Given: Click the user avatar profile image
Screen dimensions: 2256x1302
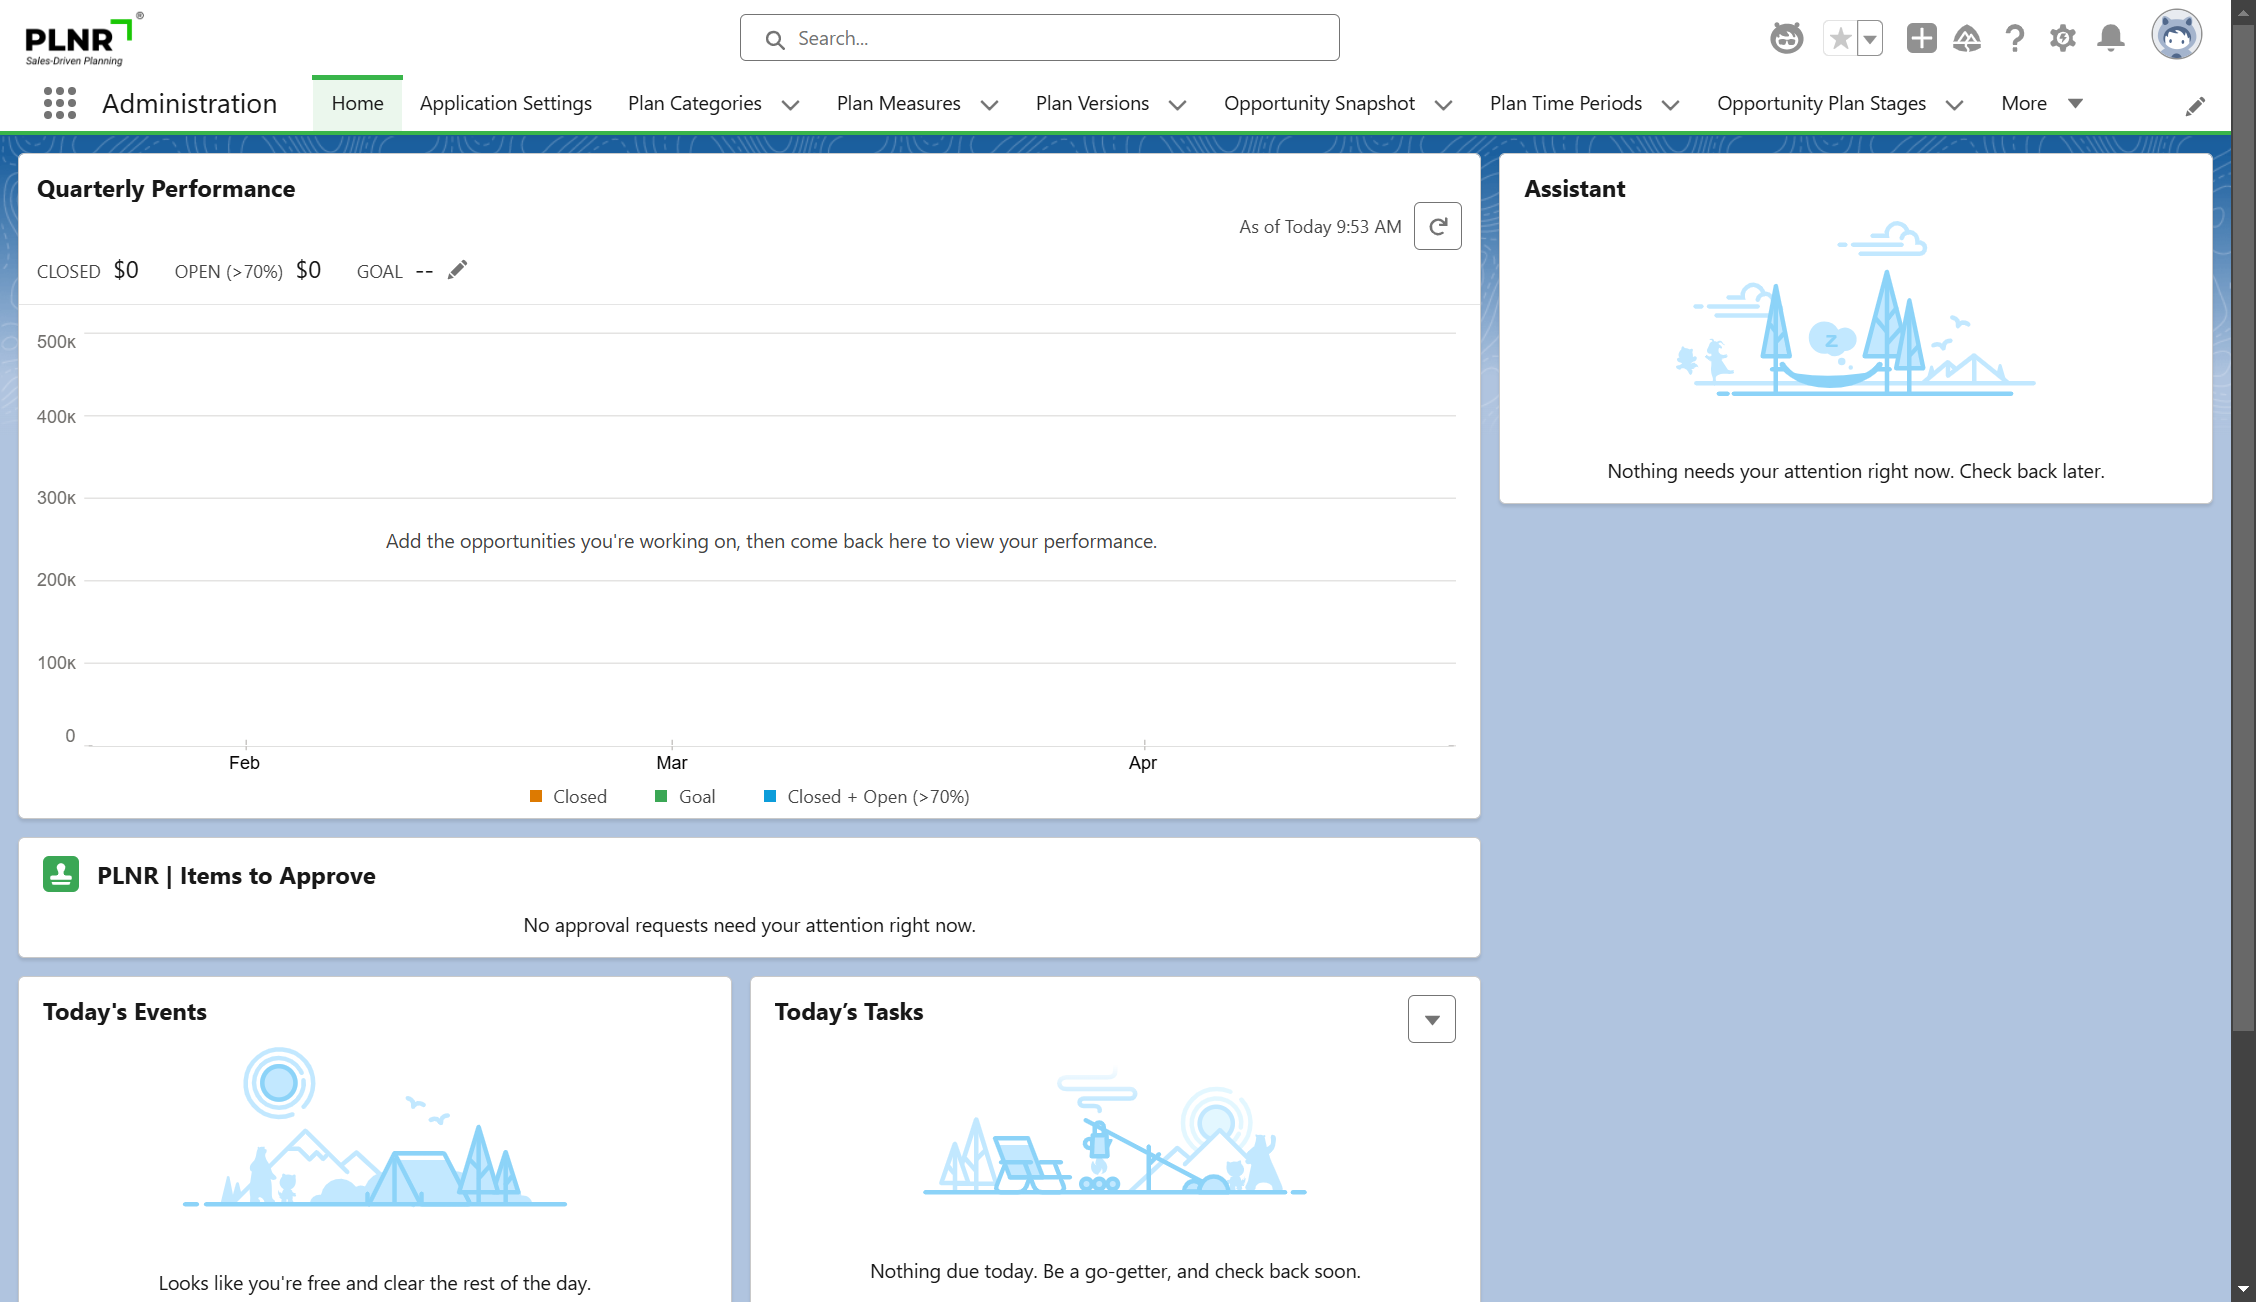Looking at the screenshot, I should [x=2176, y=37].
